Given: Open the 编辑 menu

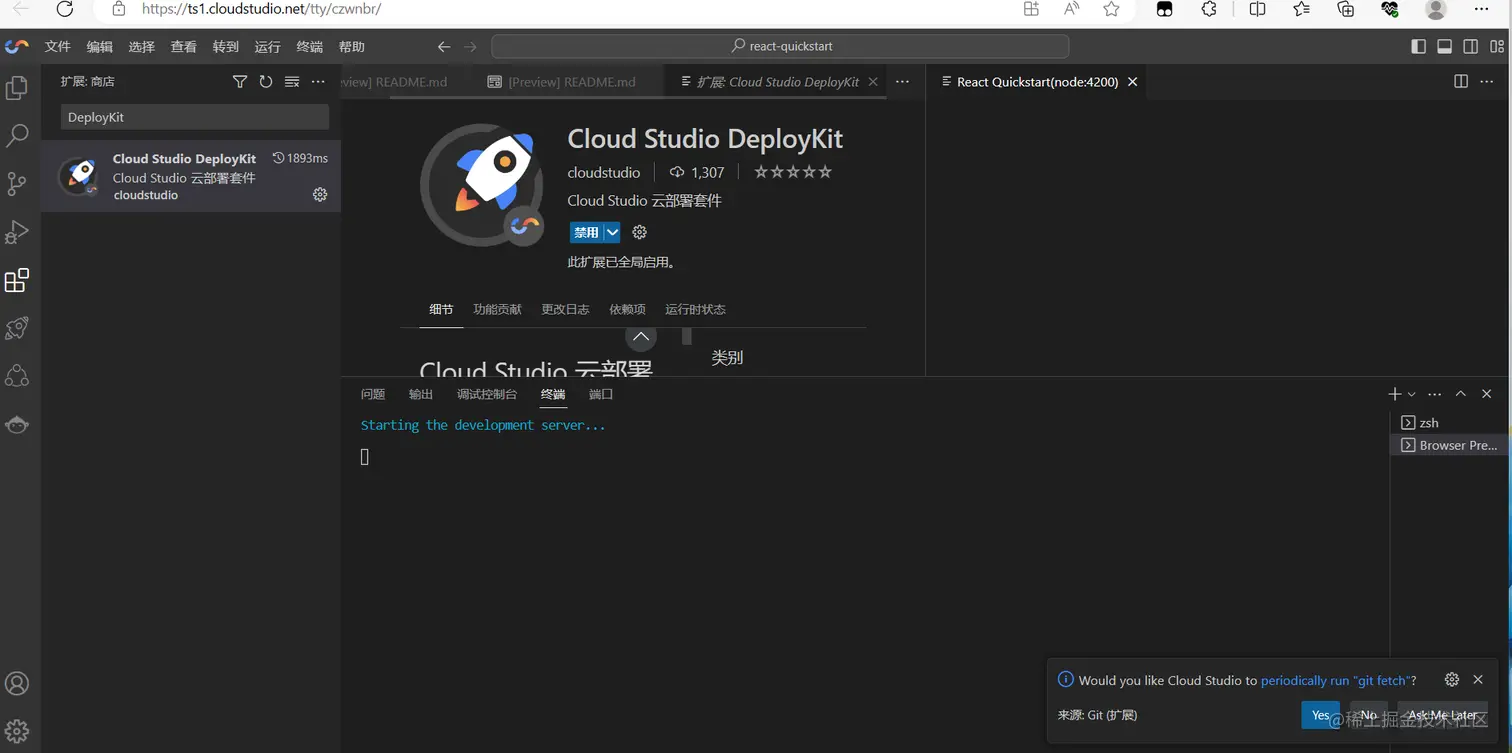Looking at the screenshot, I should click(100, 46).
